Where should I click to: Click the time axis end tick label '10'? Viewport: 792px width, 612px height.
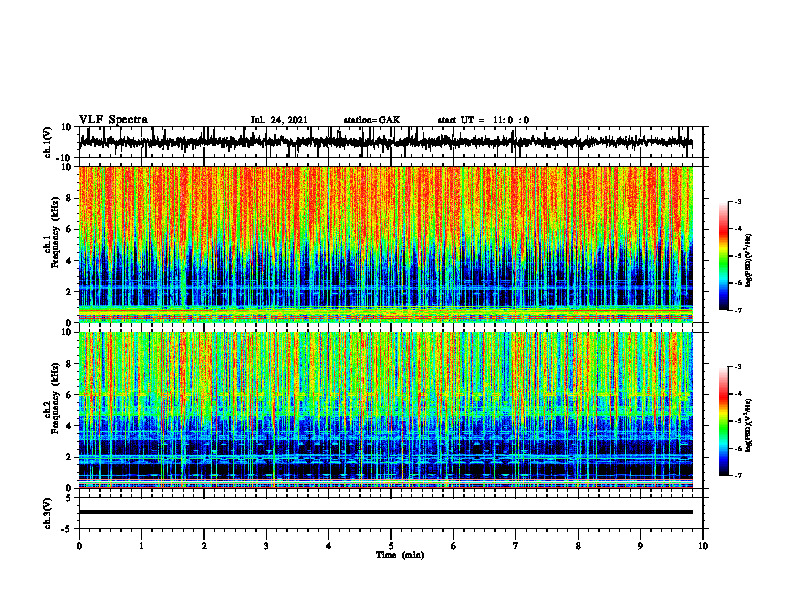[x=703, y=546]
